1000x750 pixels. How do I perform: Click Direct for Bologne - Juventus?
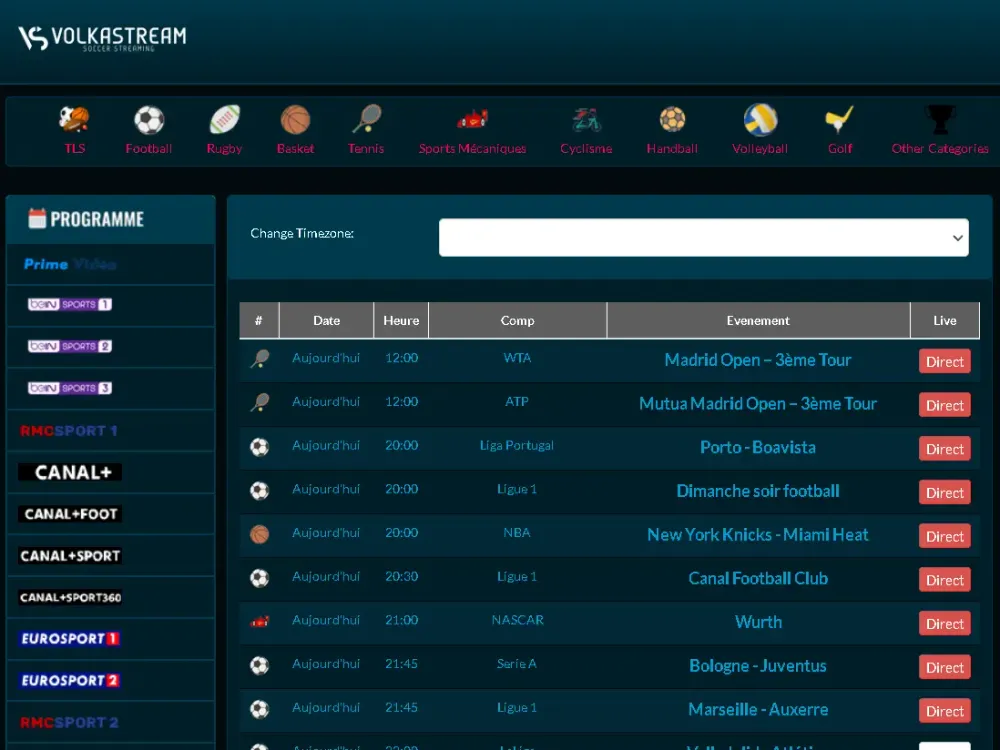point(945,667)
